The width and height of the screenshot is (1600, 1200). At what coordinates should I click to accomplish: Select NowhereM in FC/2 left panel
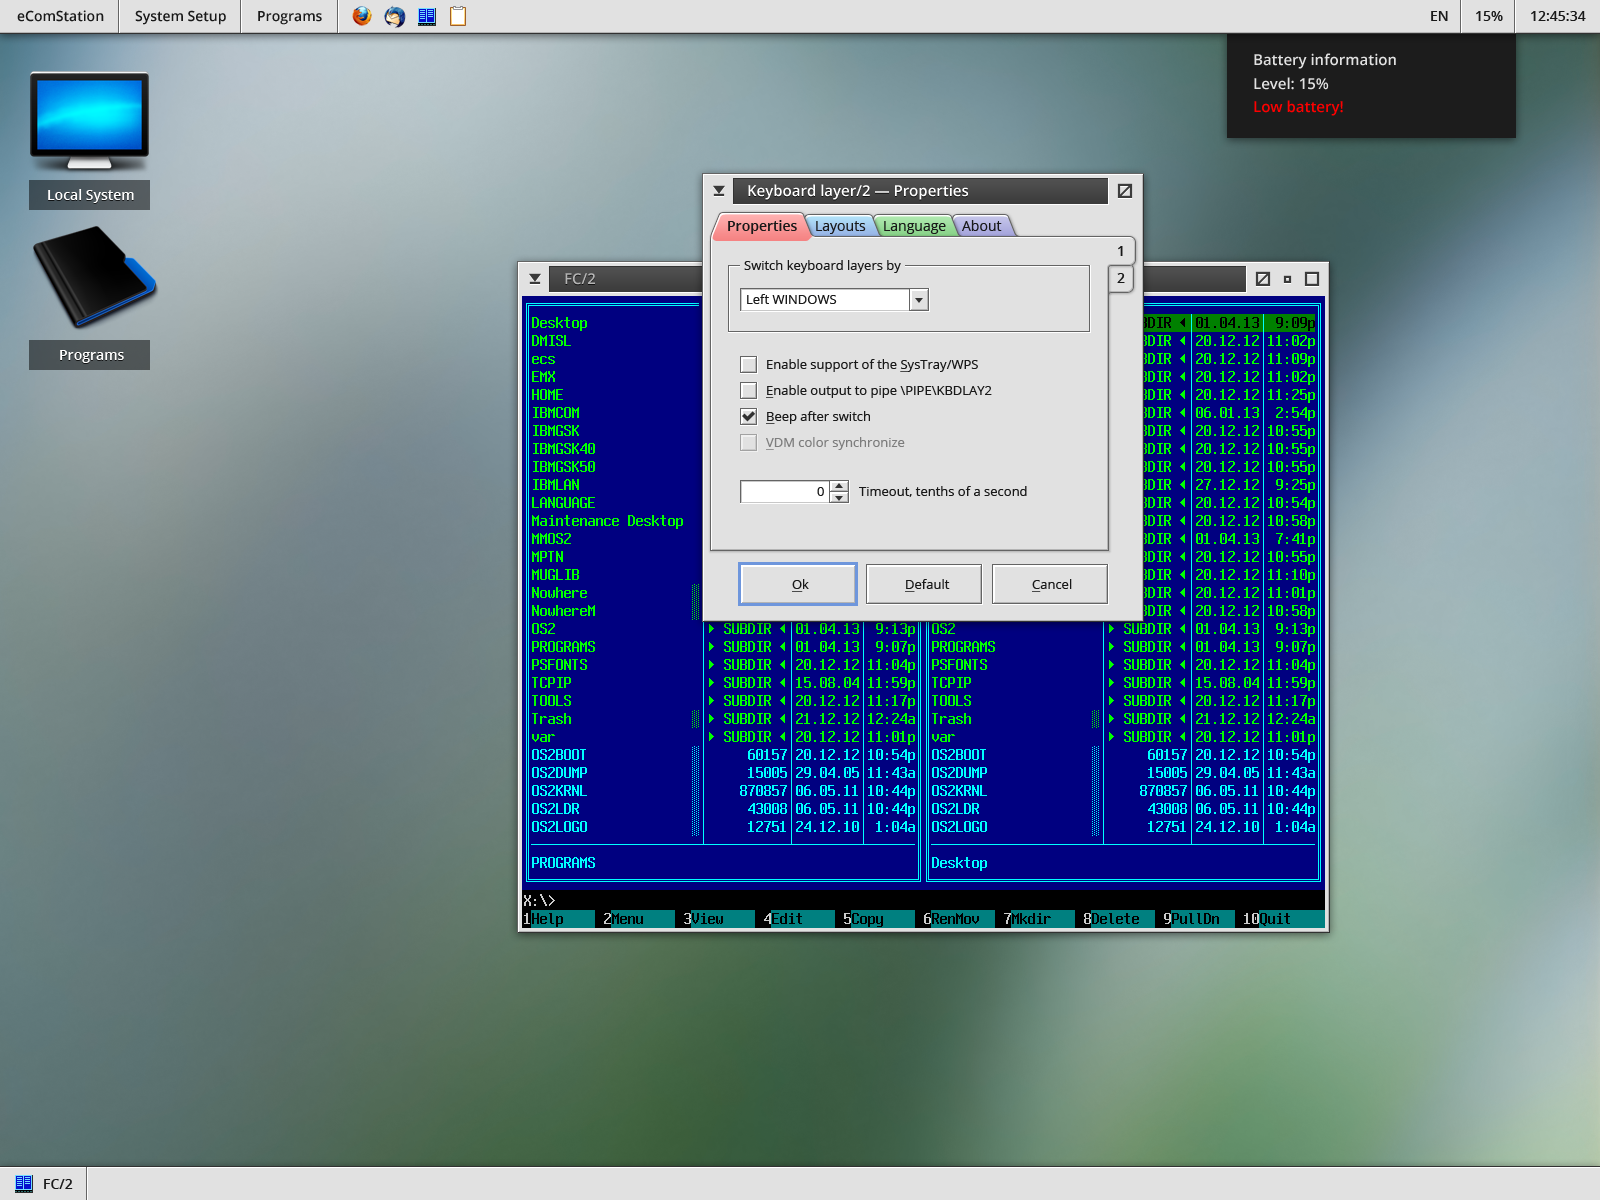point(563,611)
